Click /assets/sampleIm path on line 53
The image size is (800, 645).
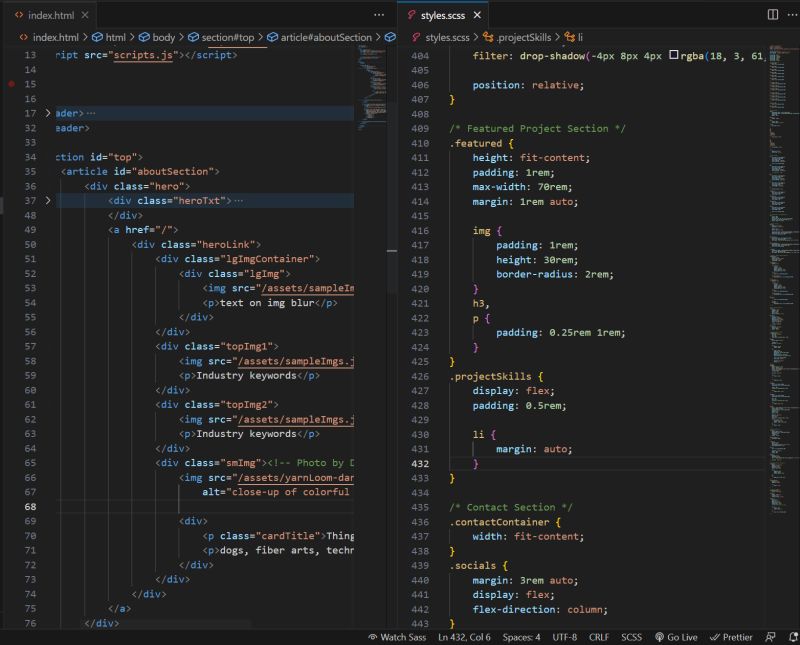308,288
